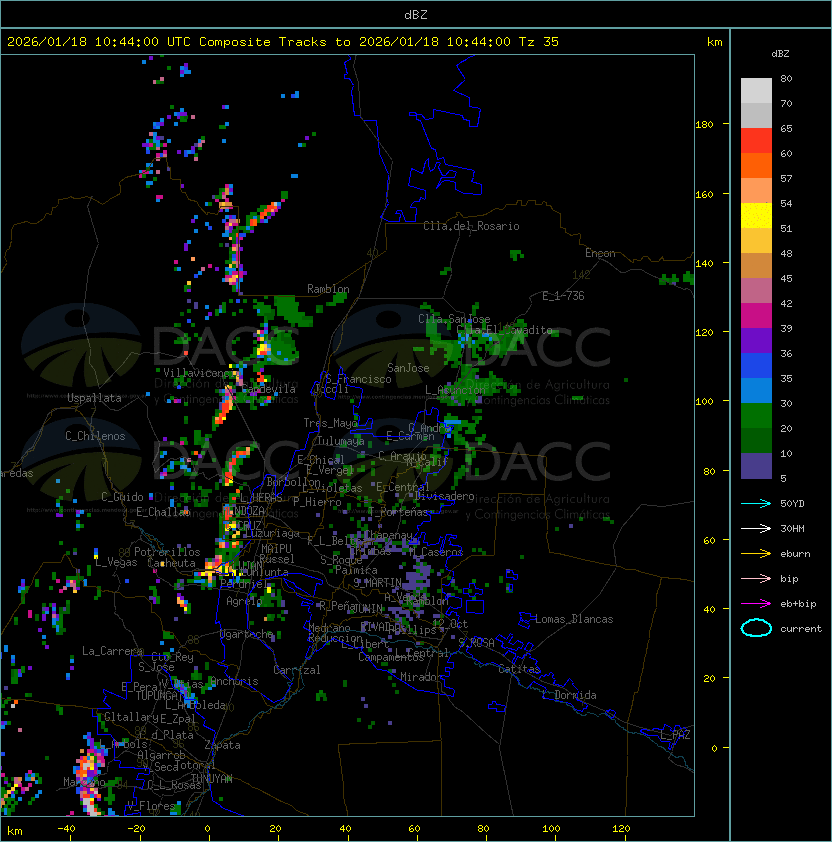
Task: Pick the royal blue 35–36 dBZ swatch
Action: coord(756,366)
